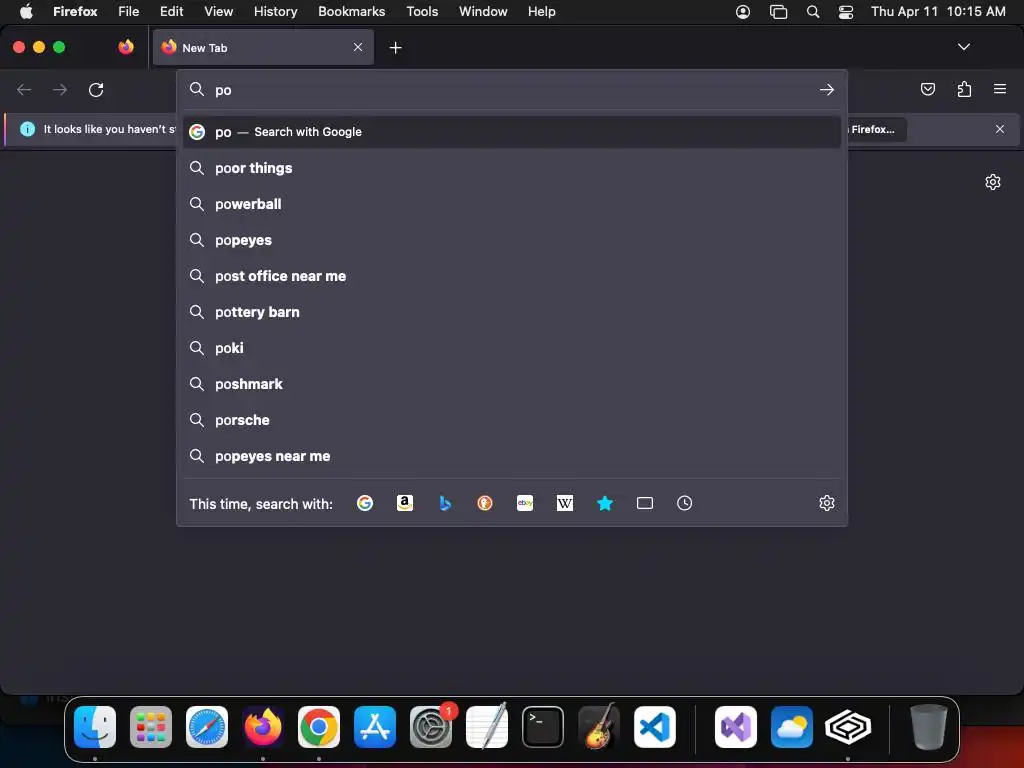The image size is (1024, 768).
Task: Select the 'pottery barn' suggestion
Action: (x=512, y=312)
